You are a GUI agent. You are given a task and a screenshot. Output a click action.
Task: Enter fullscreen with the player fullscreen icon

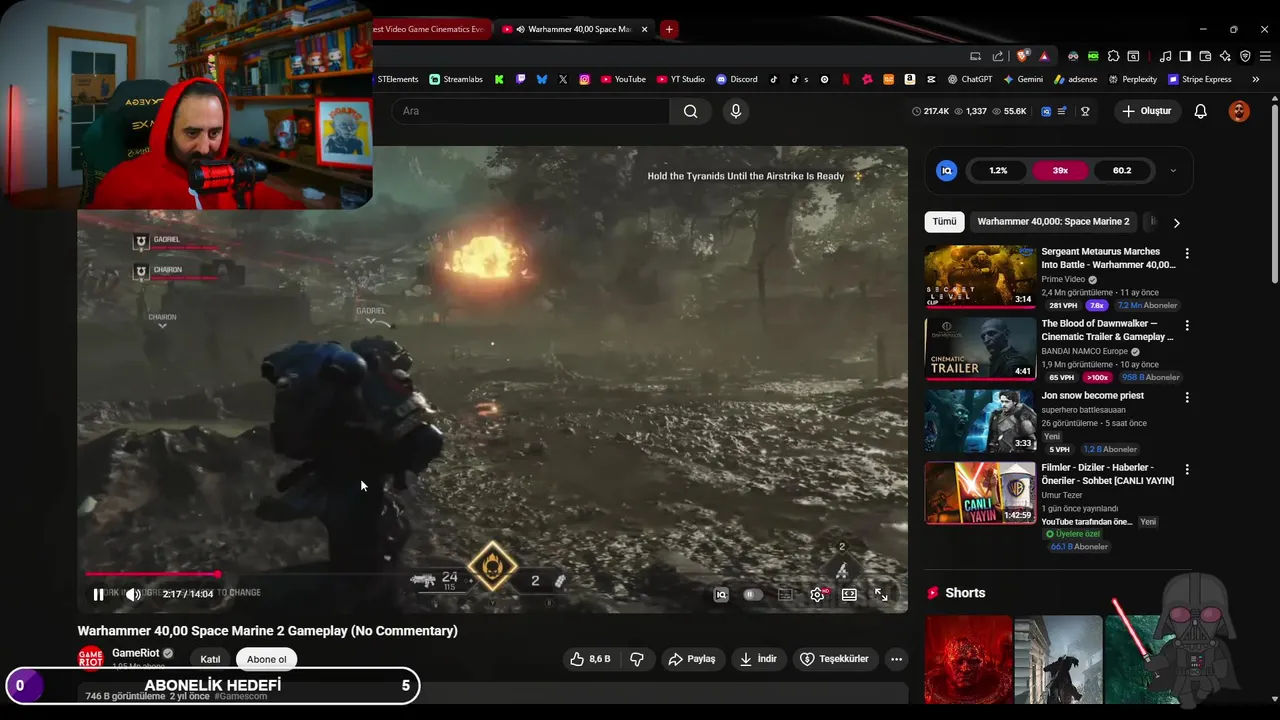coord(881,594)
